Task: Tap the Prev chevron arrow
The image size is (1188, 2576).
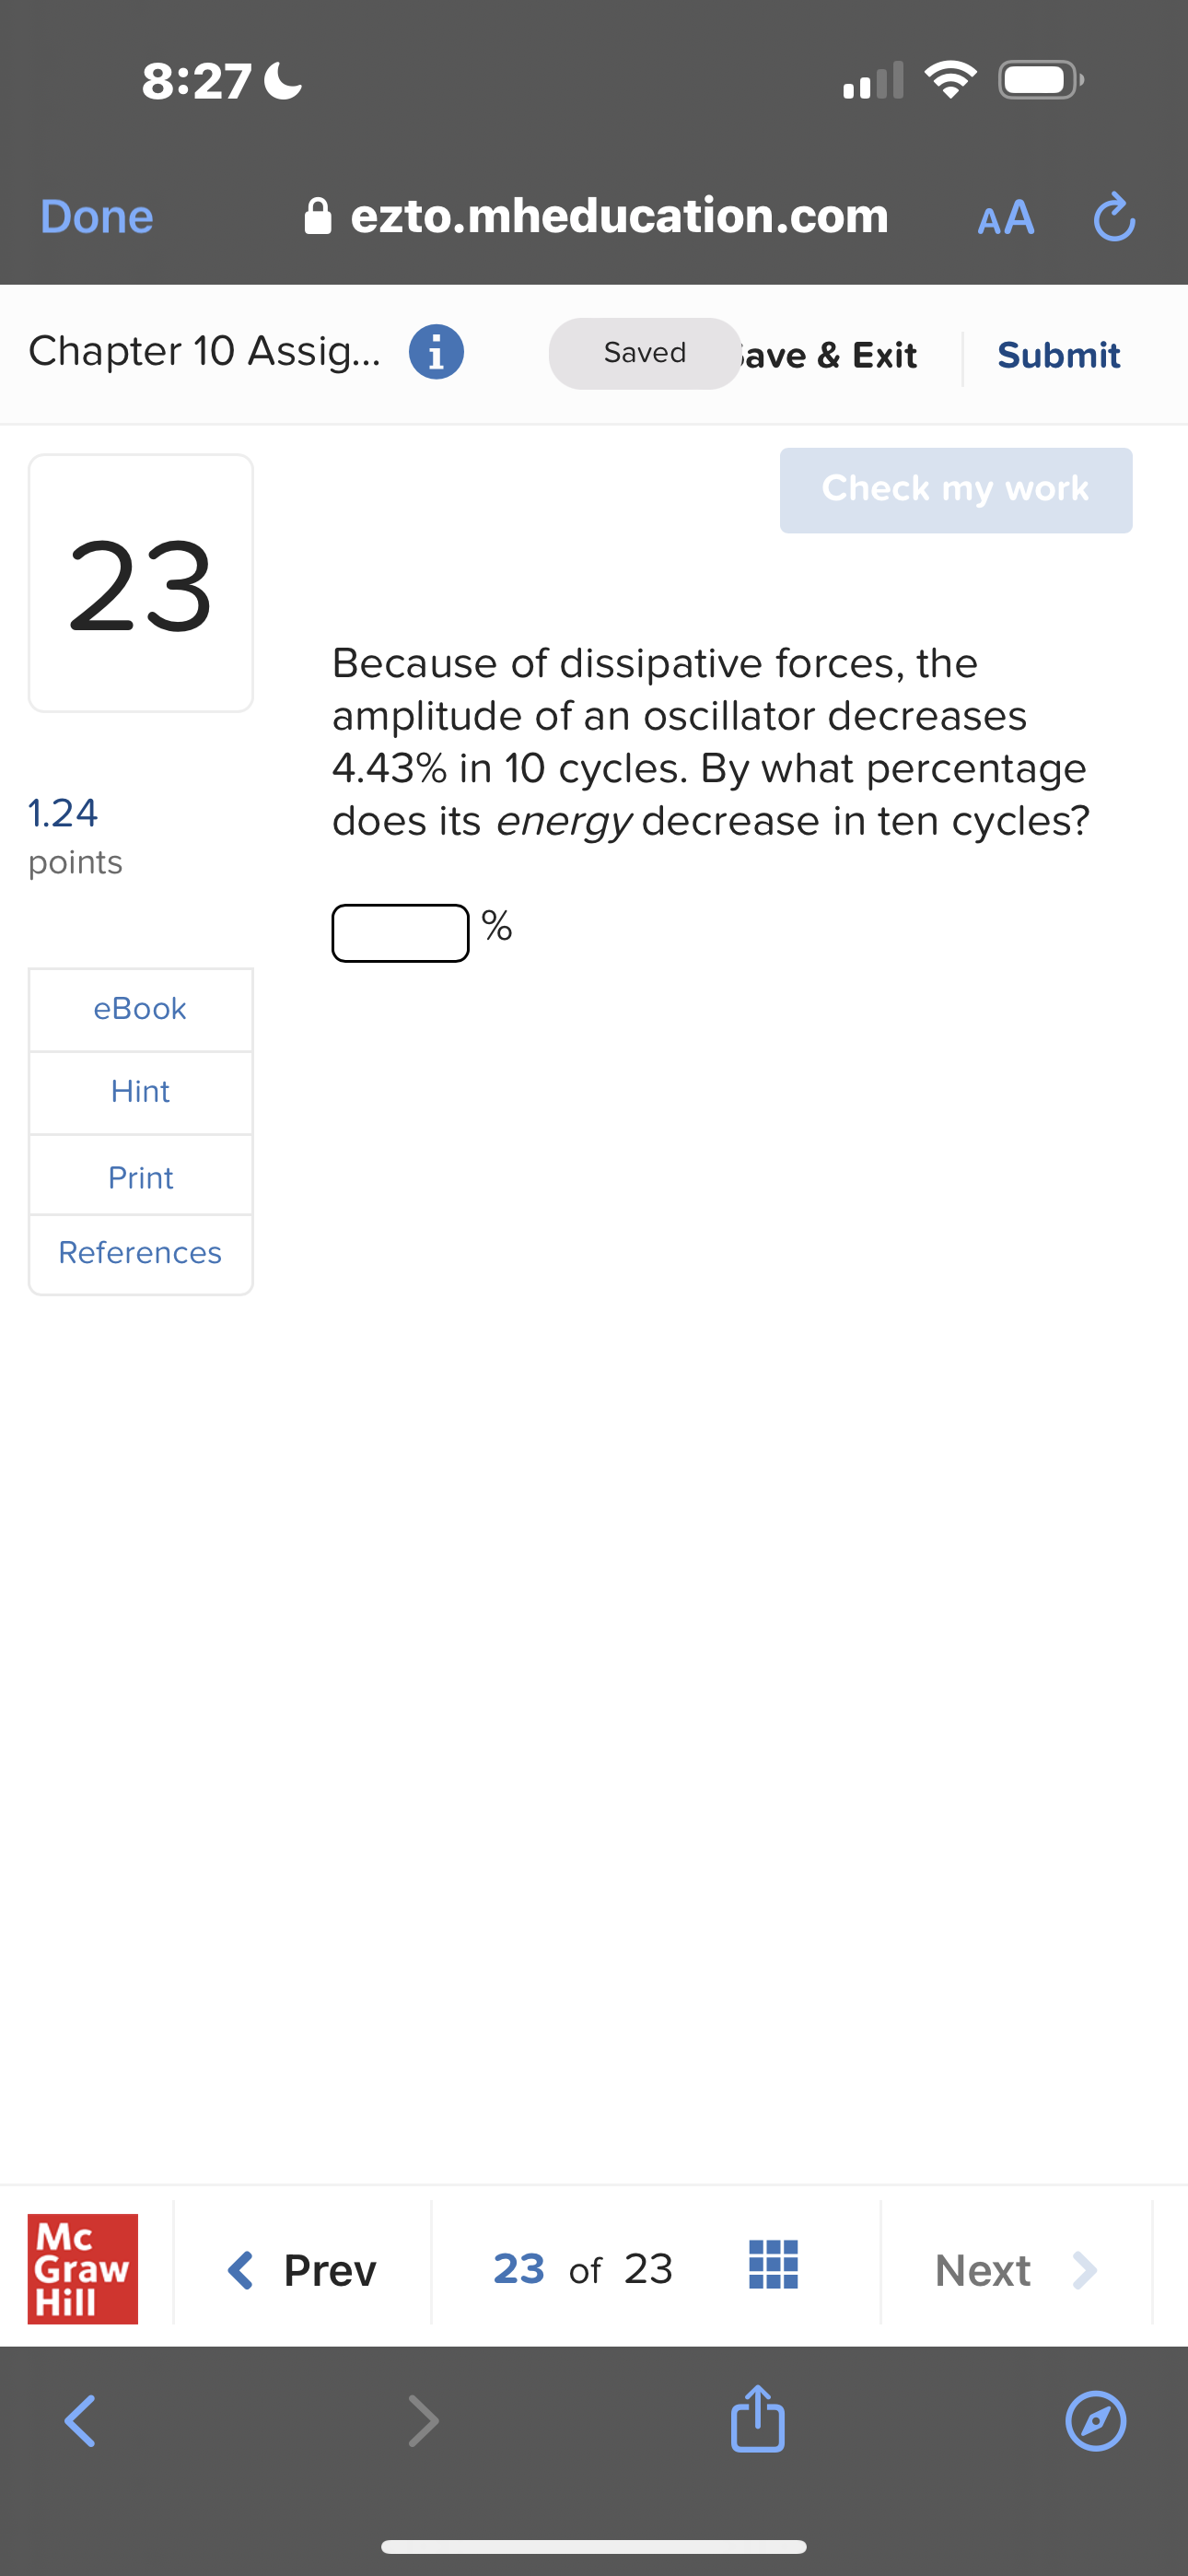Action: (x=241, y=2269)
